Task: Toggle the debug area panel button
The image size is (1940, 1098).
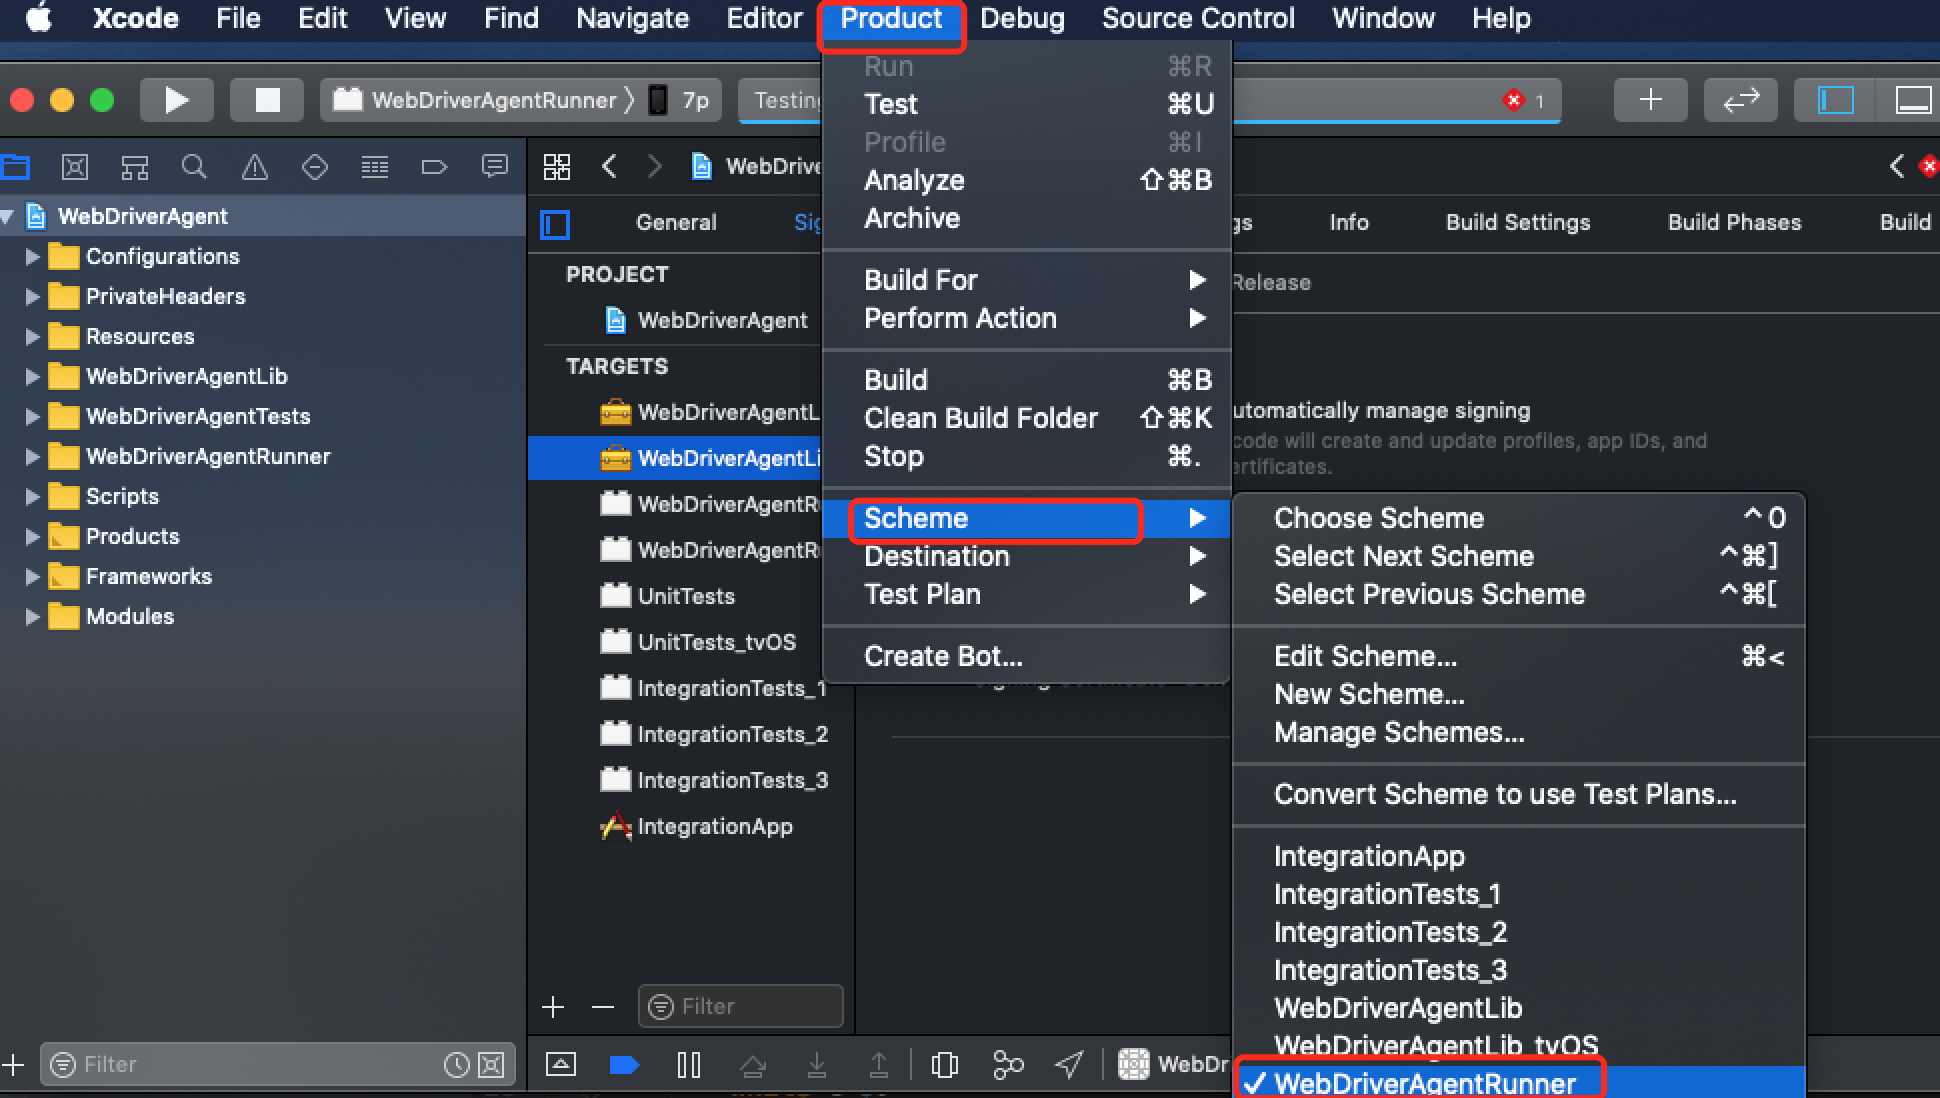Action: pyautogui.click(x=1912, y=100)
